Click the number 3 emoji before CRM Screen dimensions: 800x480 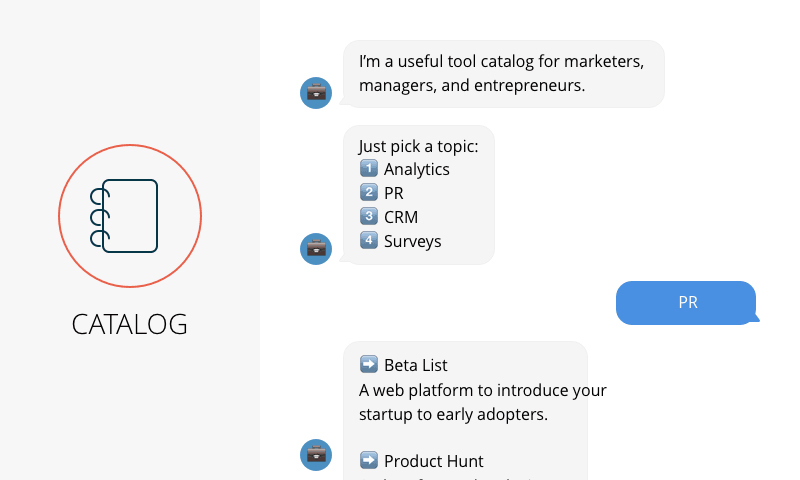click(368, 217)
